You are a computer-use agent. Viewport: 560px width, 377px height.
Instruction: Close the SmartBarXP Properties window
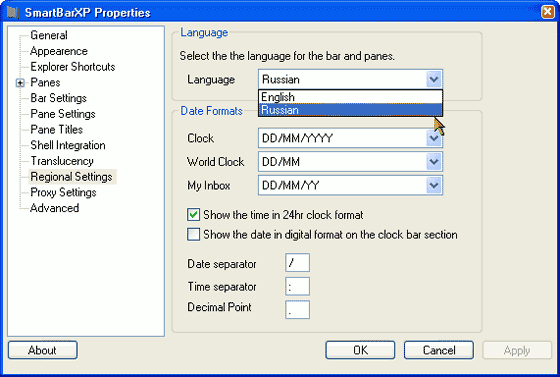[x=548, y=12]
